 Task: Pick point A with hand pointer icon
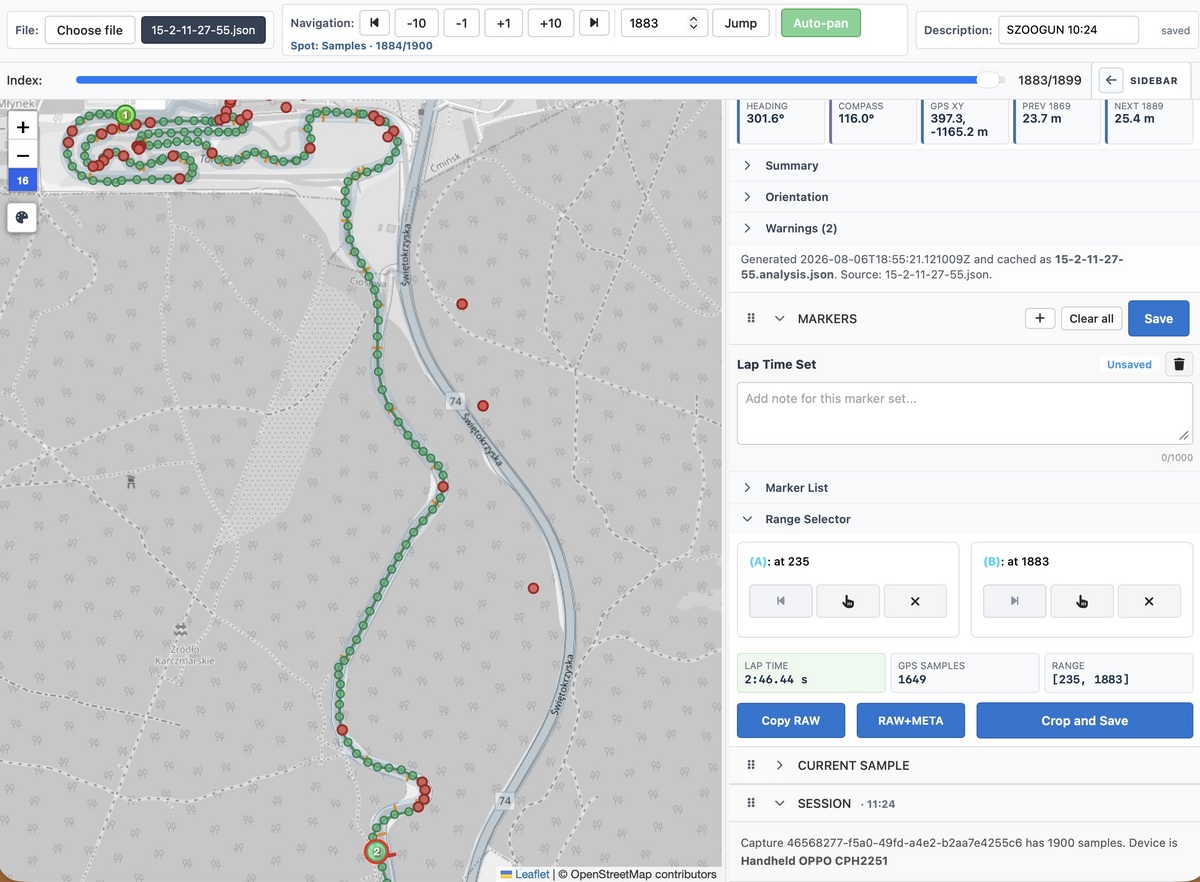[x=848, y=601]
